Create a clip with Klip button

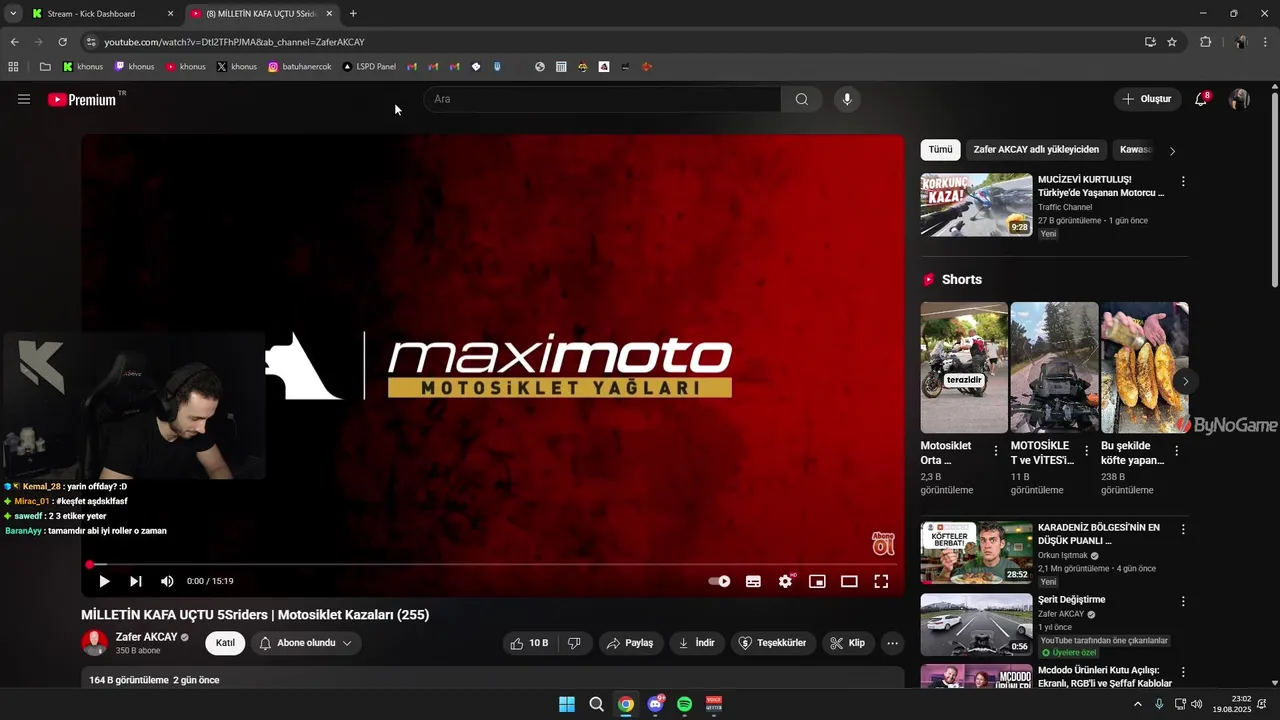click(848, 643)
